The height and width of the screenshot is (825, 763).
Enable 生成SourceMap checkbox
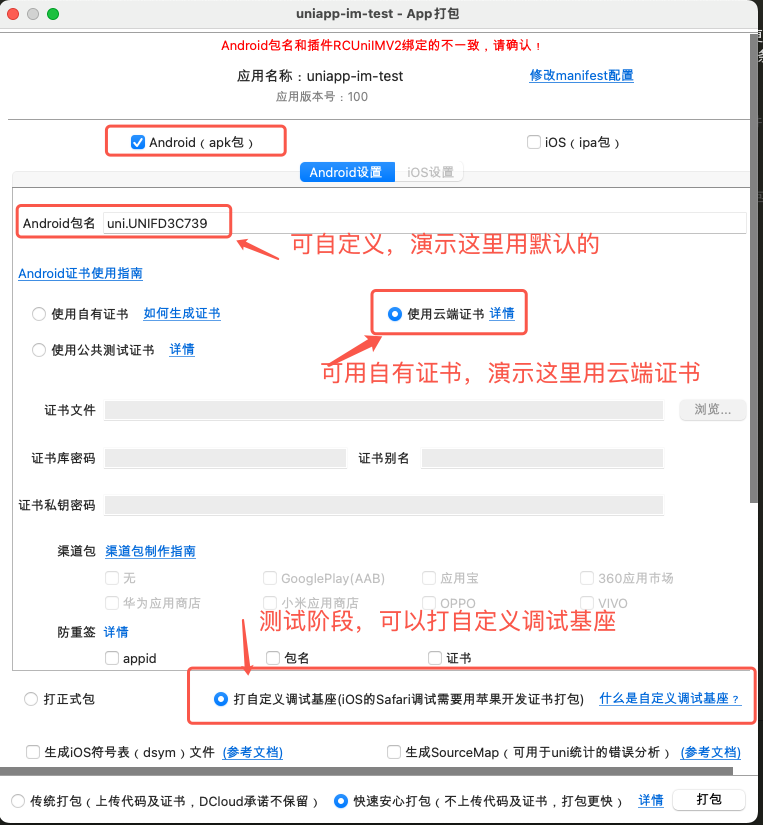(394, 752)
